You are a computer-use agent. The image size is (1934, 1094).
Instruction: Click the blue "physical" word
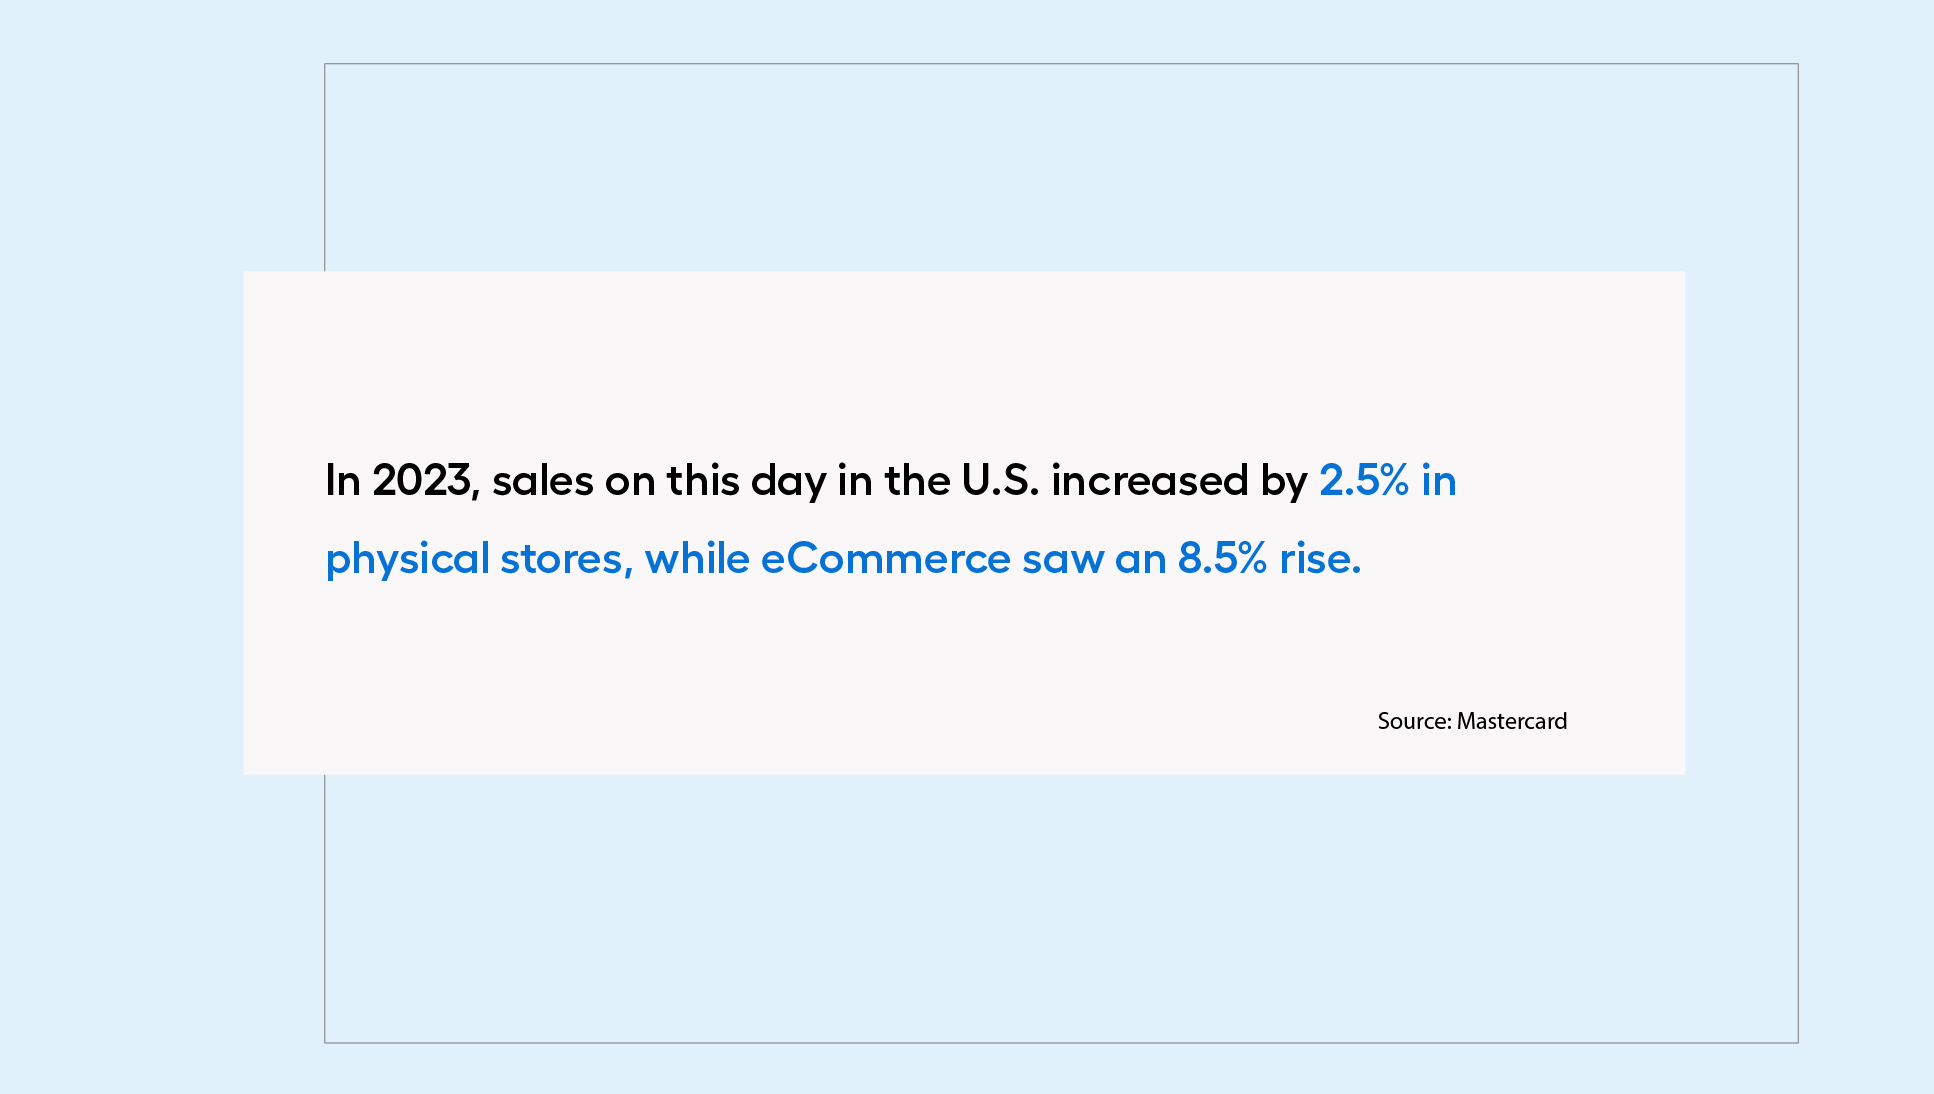(x=407, y=559)
